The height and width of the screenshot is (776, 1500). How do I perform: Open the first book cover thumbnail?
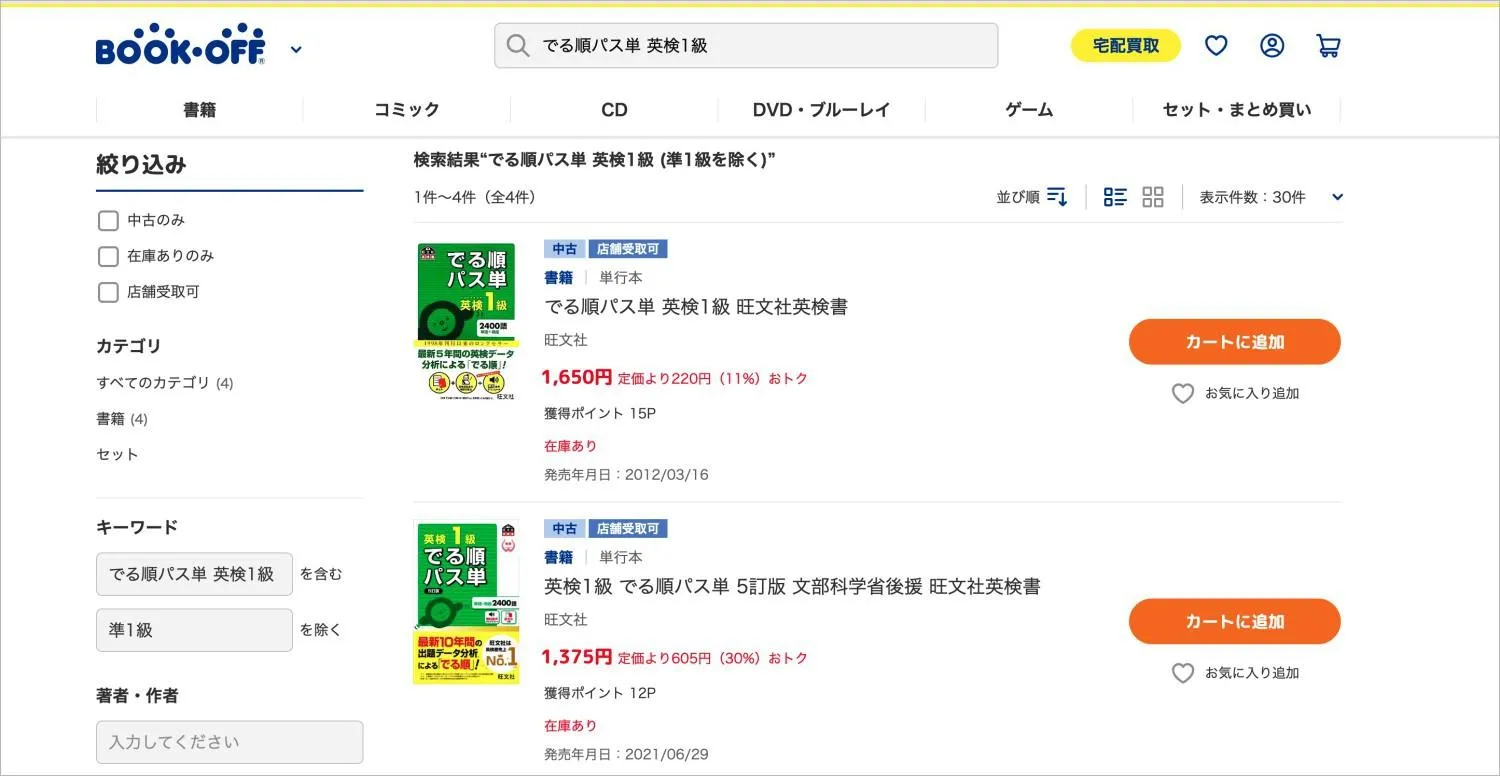(x=465, y=322)
